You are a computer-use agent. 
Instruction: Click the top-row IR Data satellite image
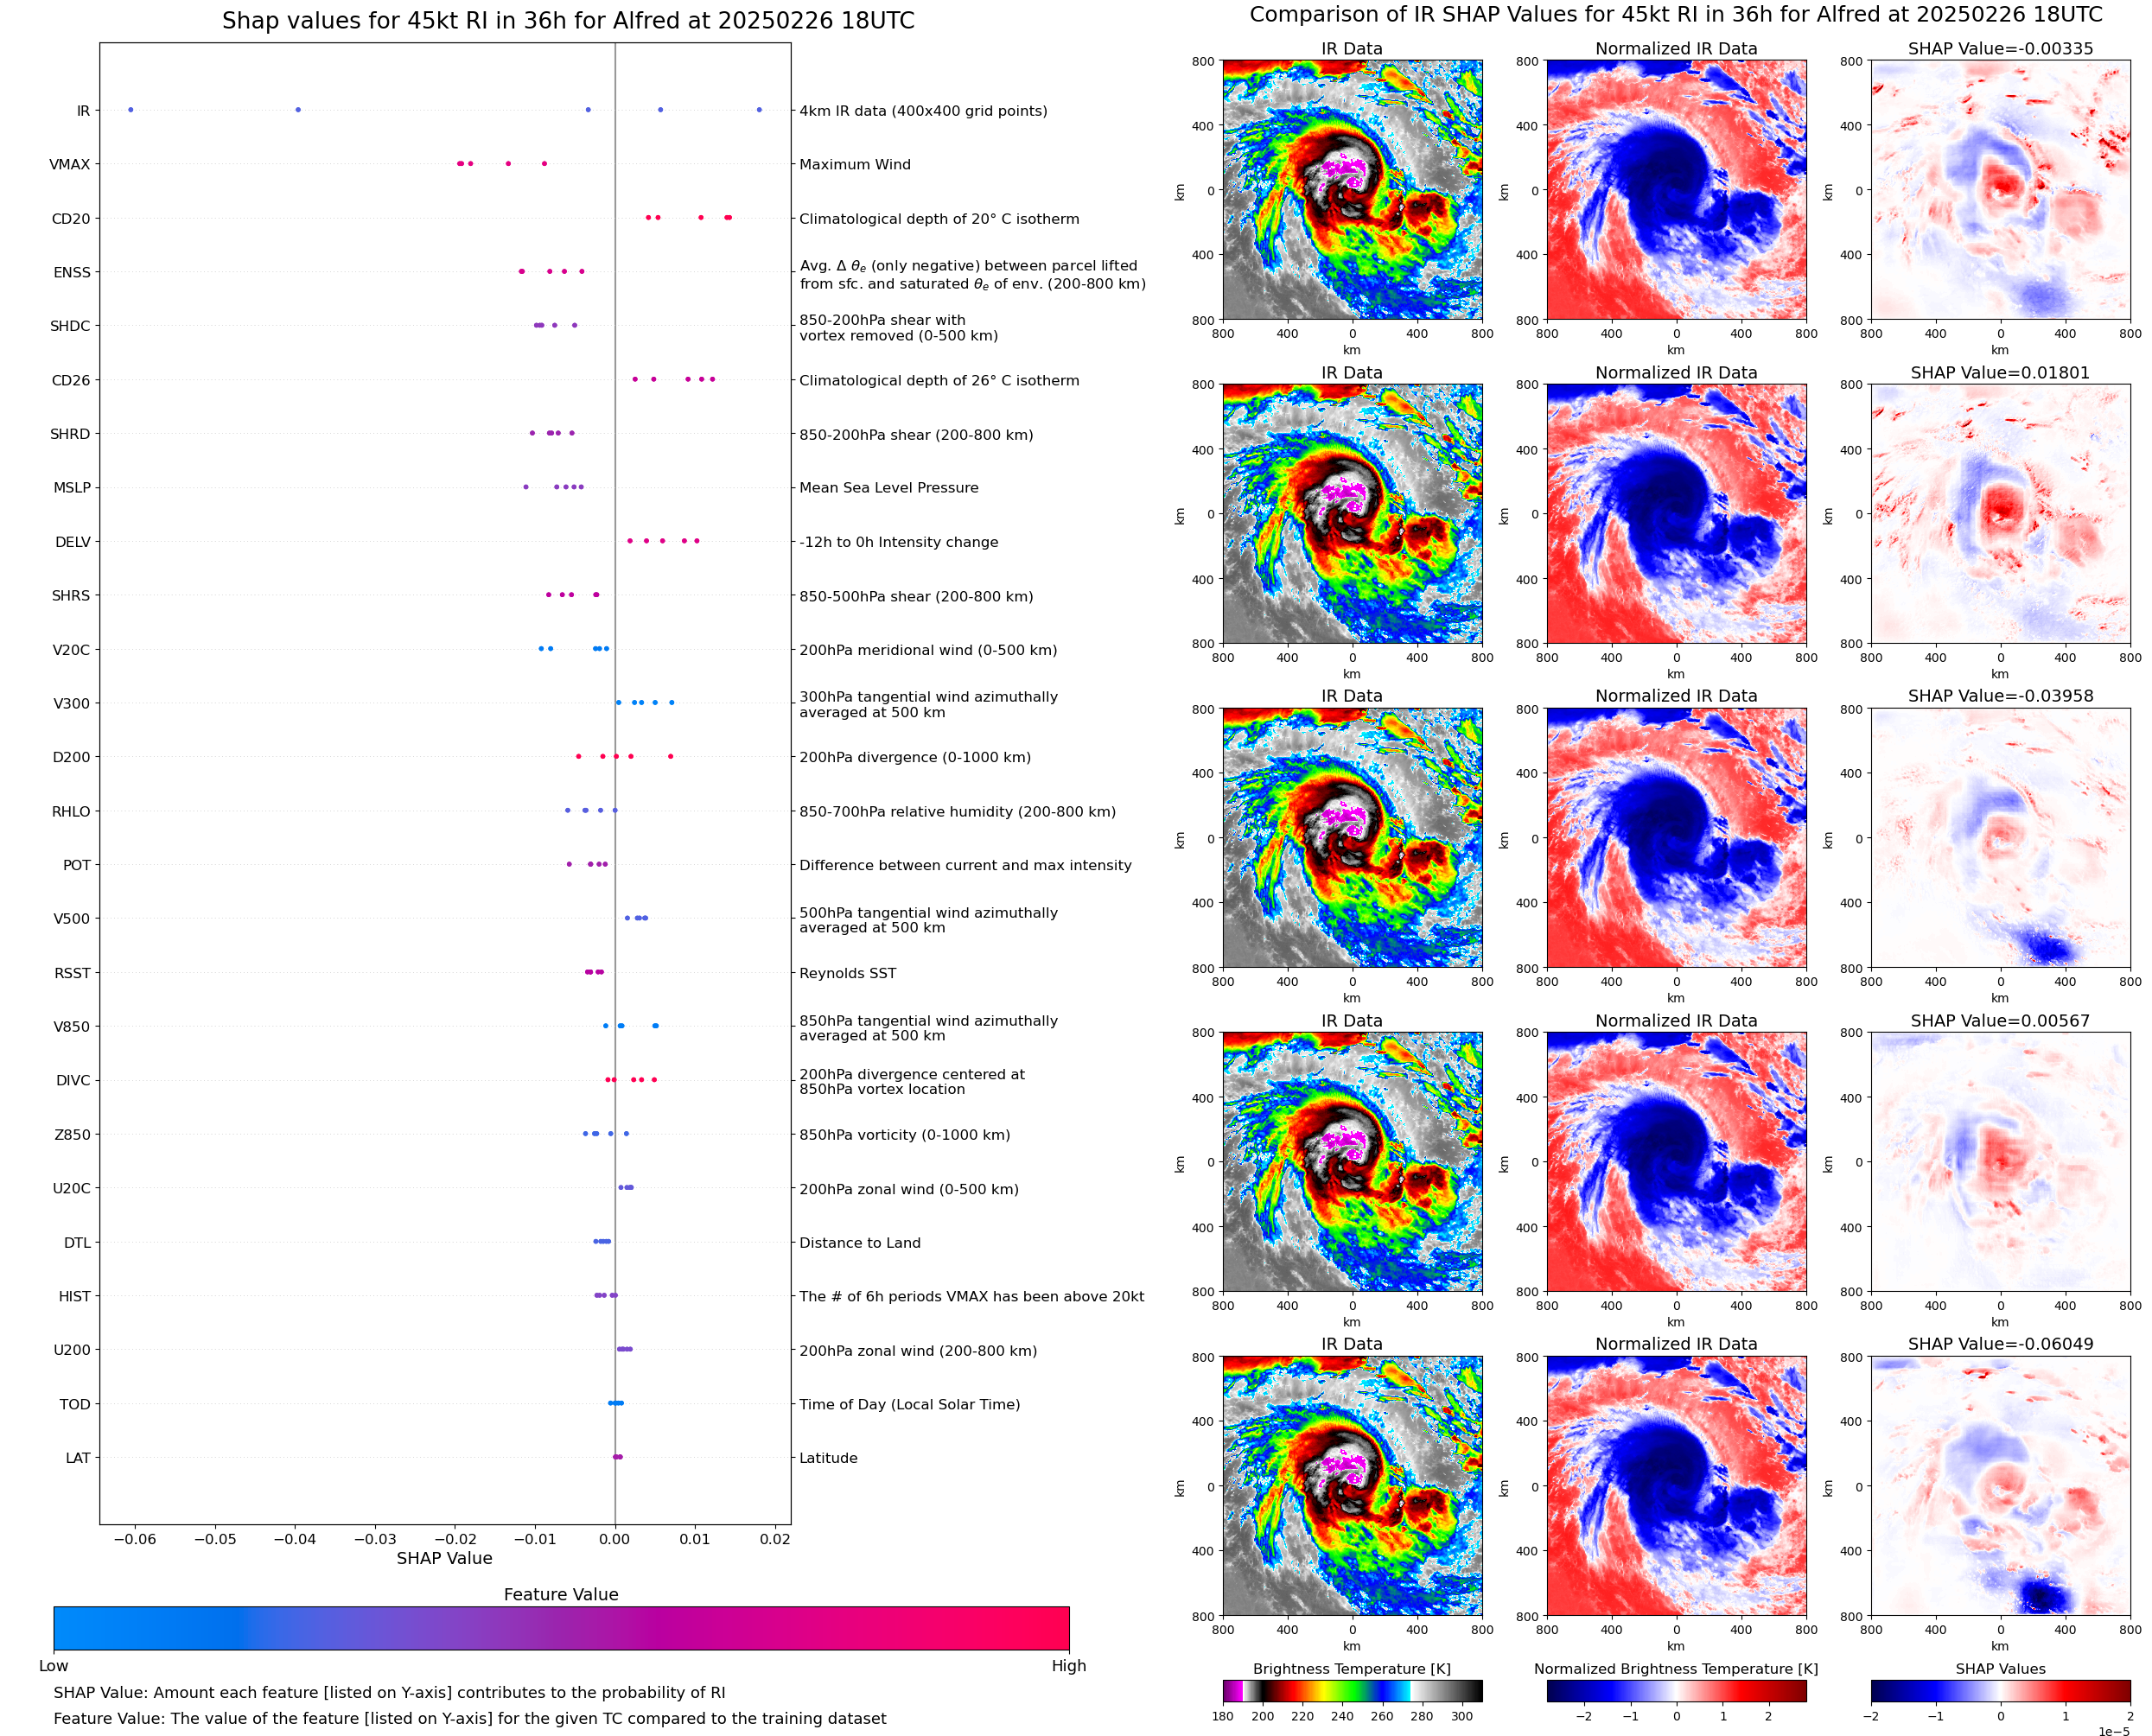click(1352, 190)
